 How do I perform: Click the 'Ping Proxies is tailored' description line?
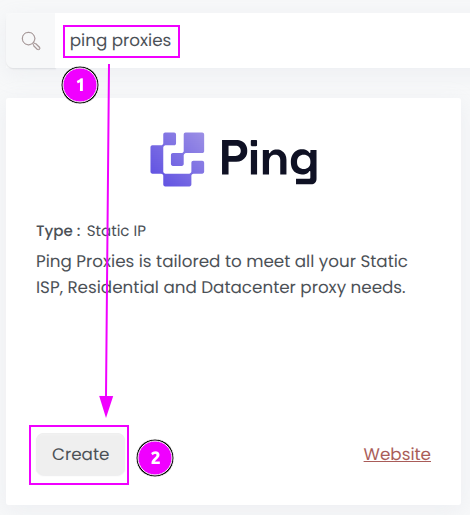[222, 261]
